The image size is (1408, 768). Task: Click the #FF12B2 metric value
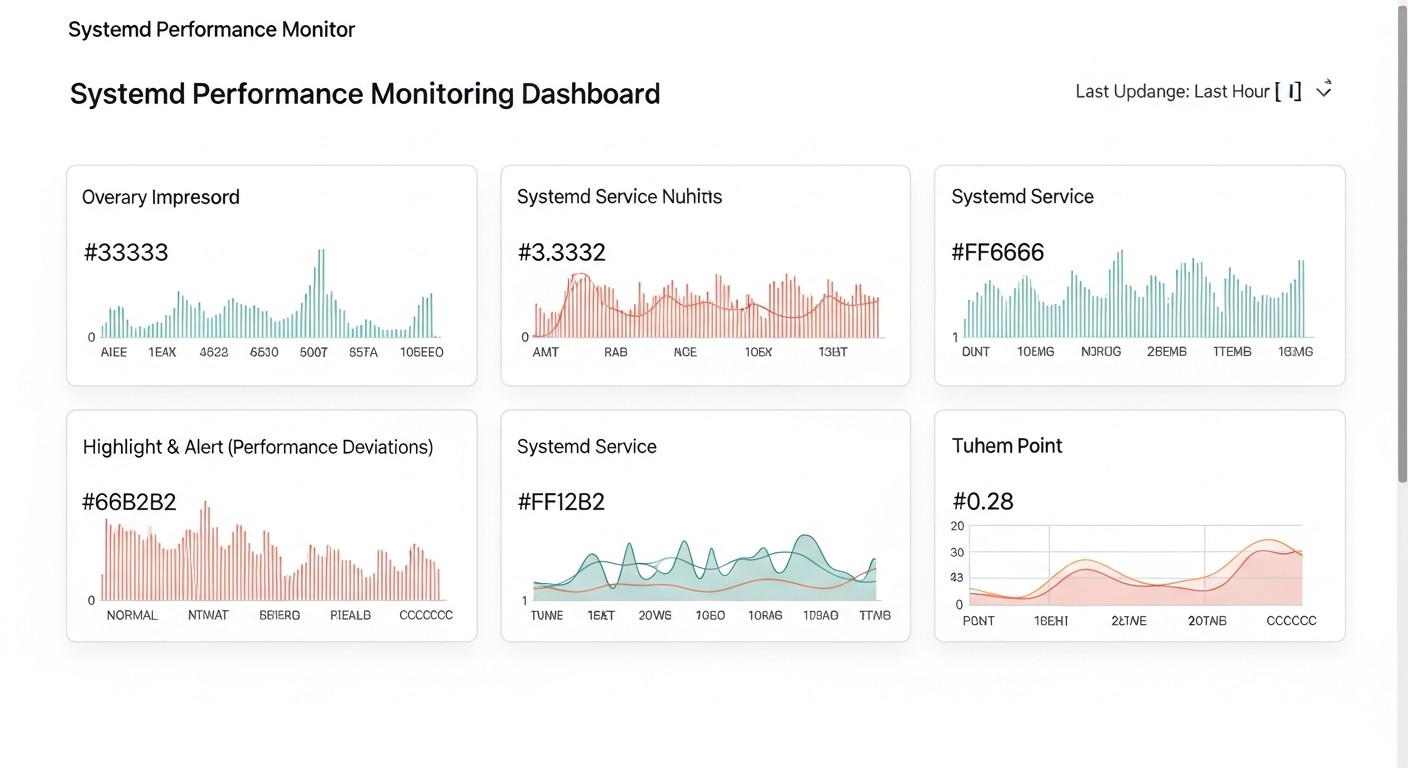click(562, 501)
